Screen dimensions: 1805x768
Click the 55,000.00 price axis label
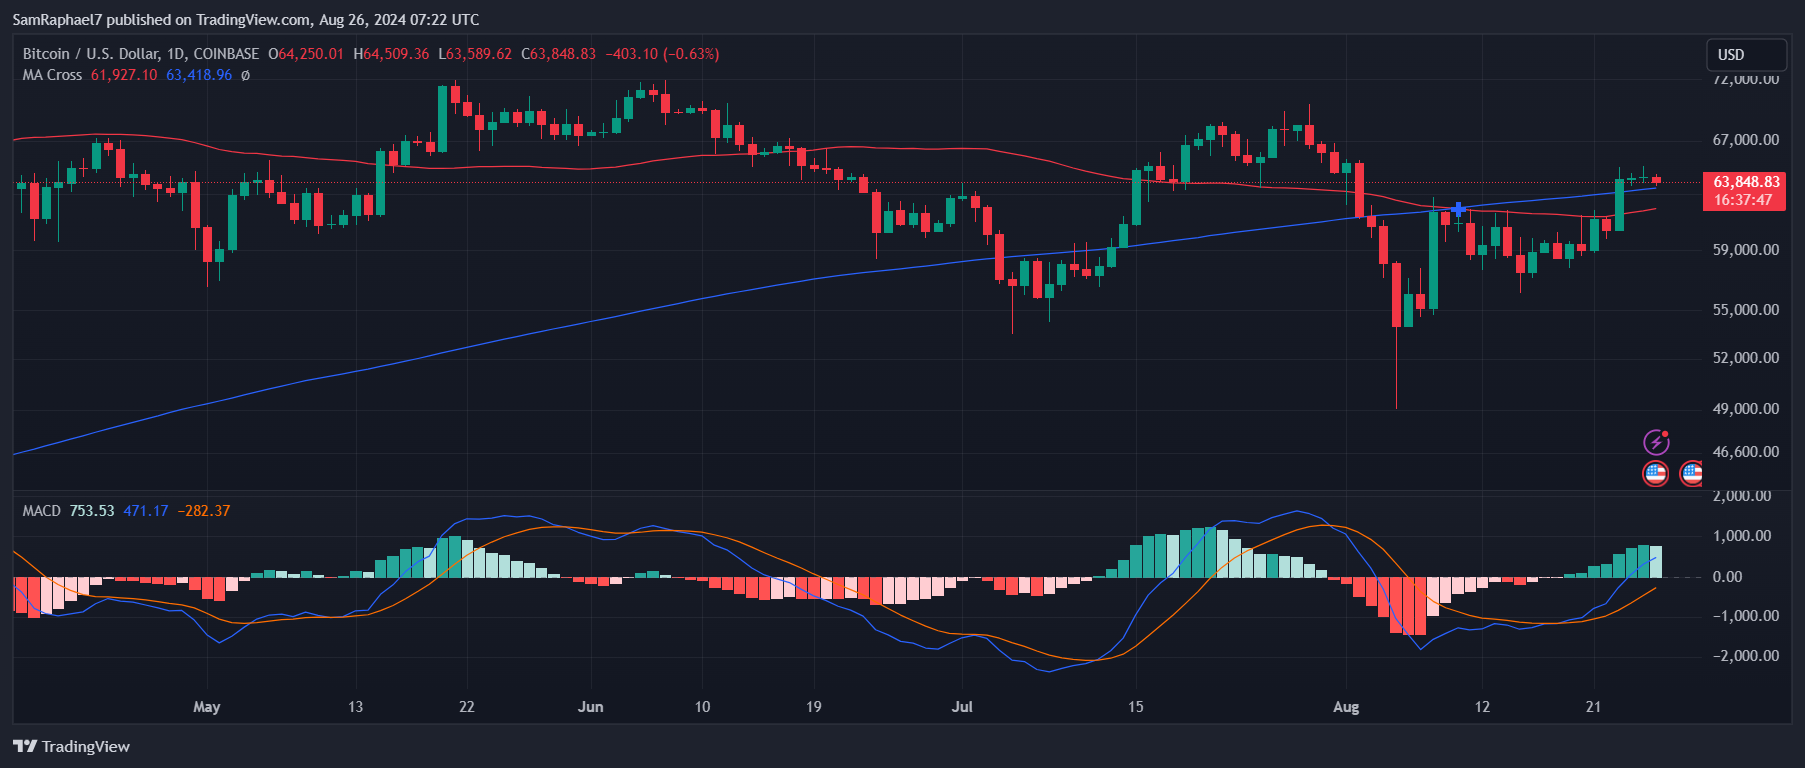1746,310
